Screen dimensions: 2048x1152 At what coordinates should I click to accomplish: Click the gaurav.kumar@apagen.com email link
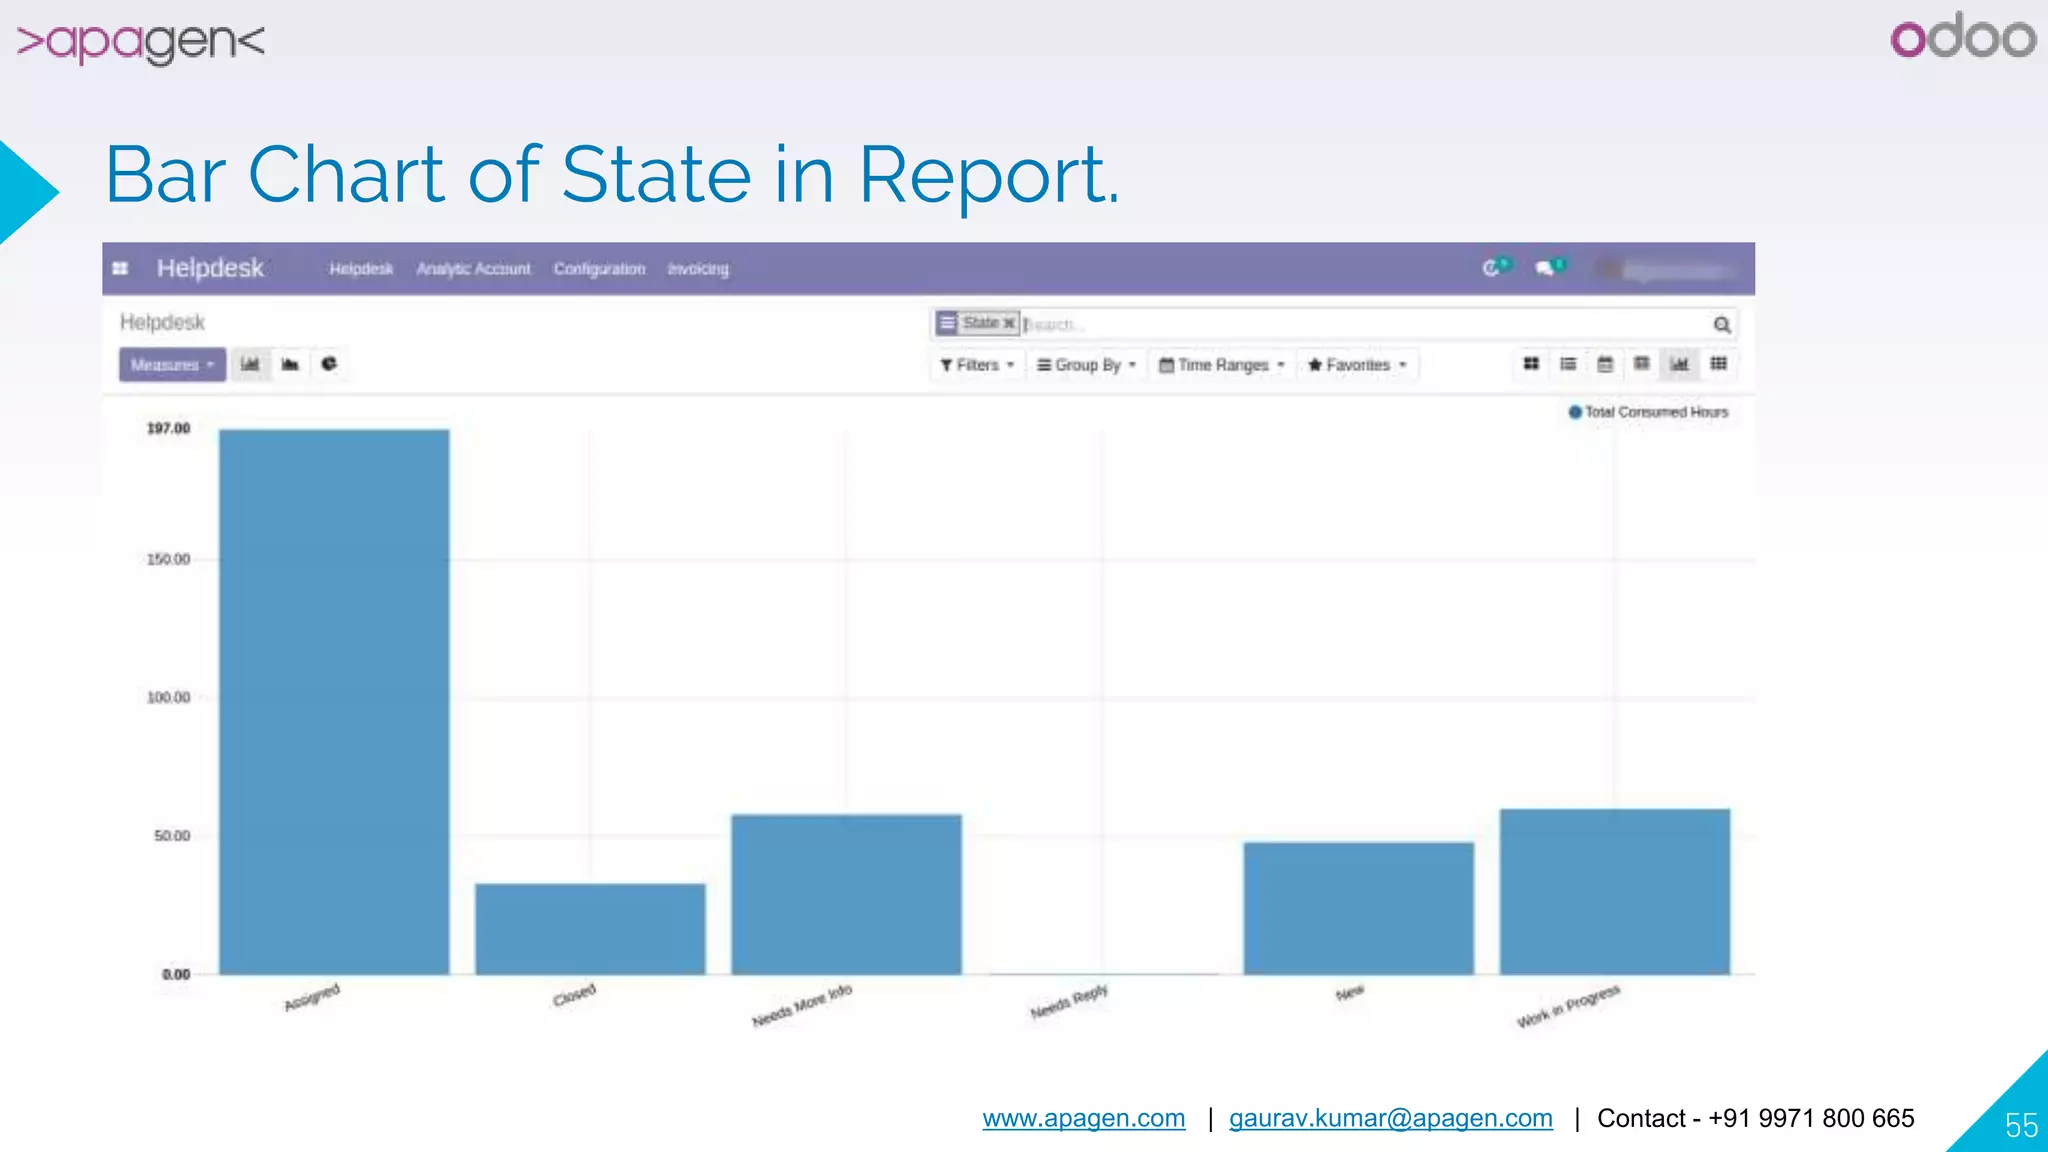pos(1391,1118)
